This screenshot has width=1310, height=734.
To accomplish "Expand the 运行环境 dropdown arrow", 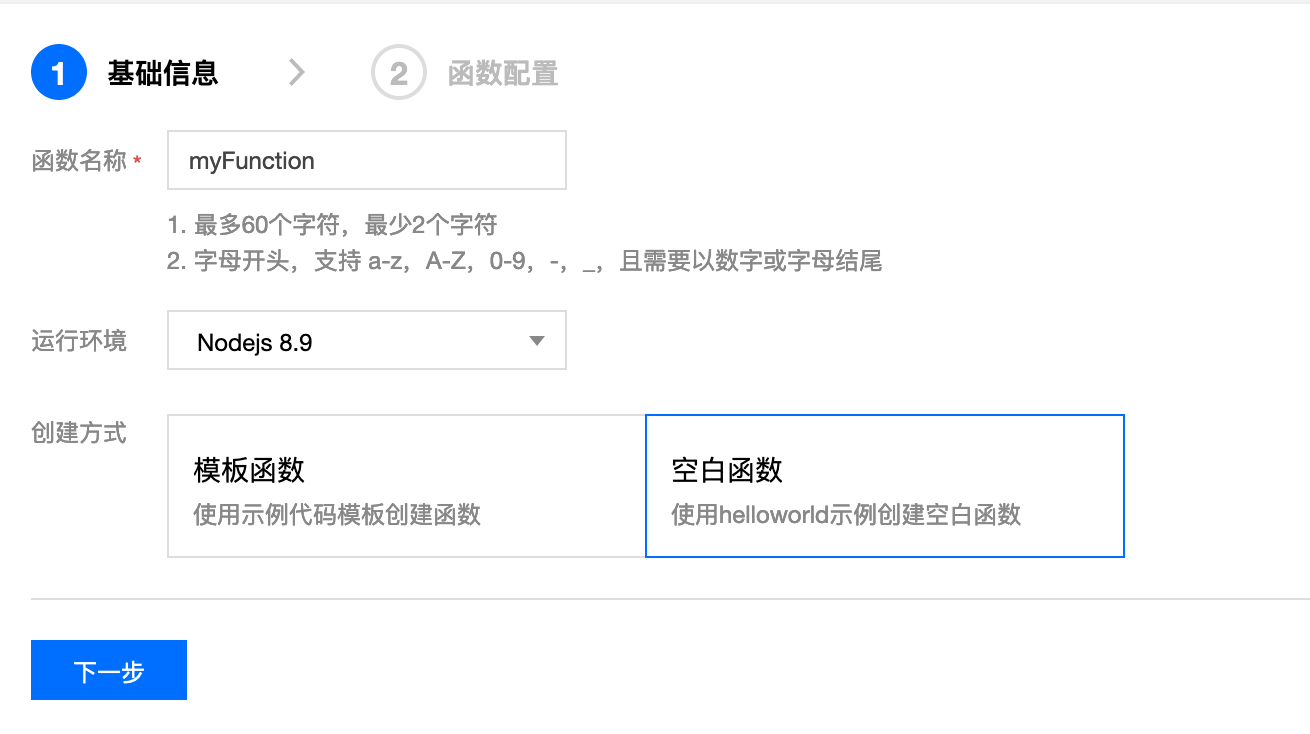I will tap(537, 341).
